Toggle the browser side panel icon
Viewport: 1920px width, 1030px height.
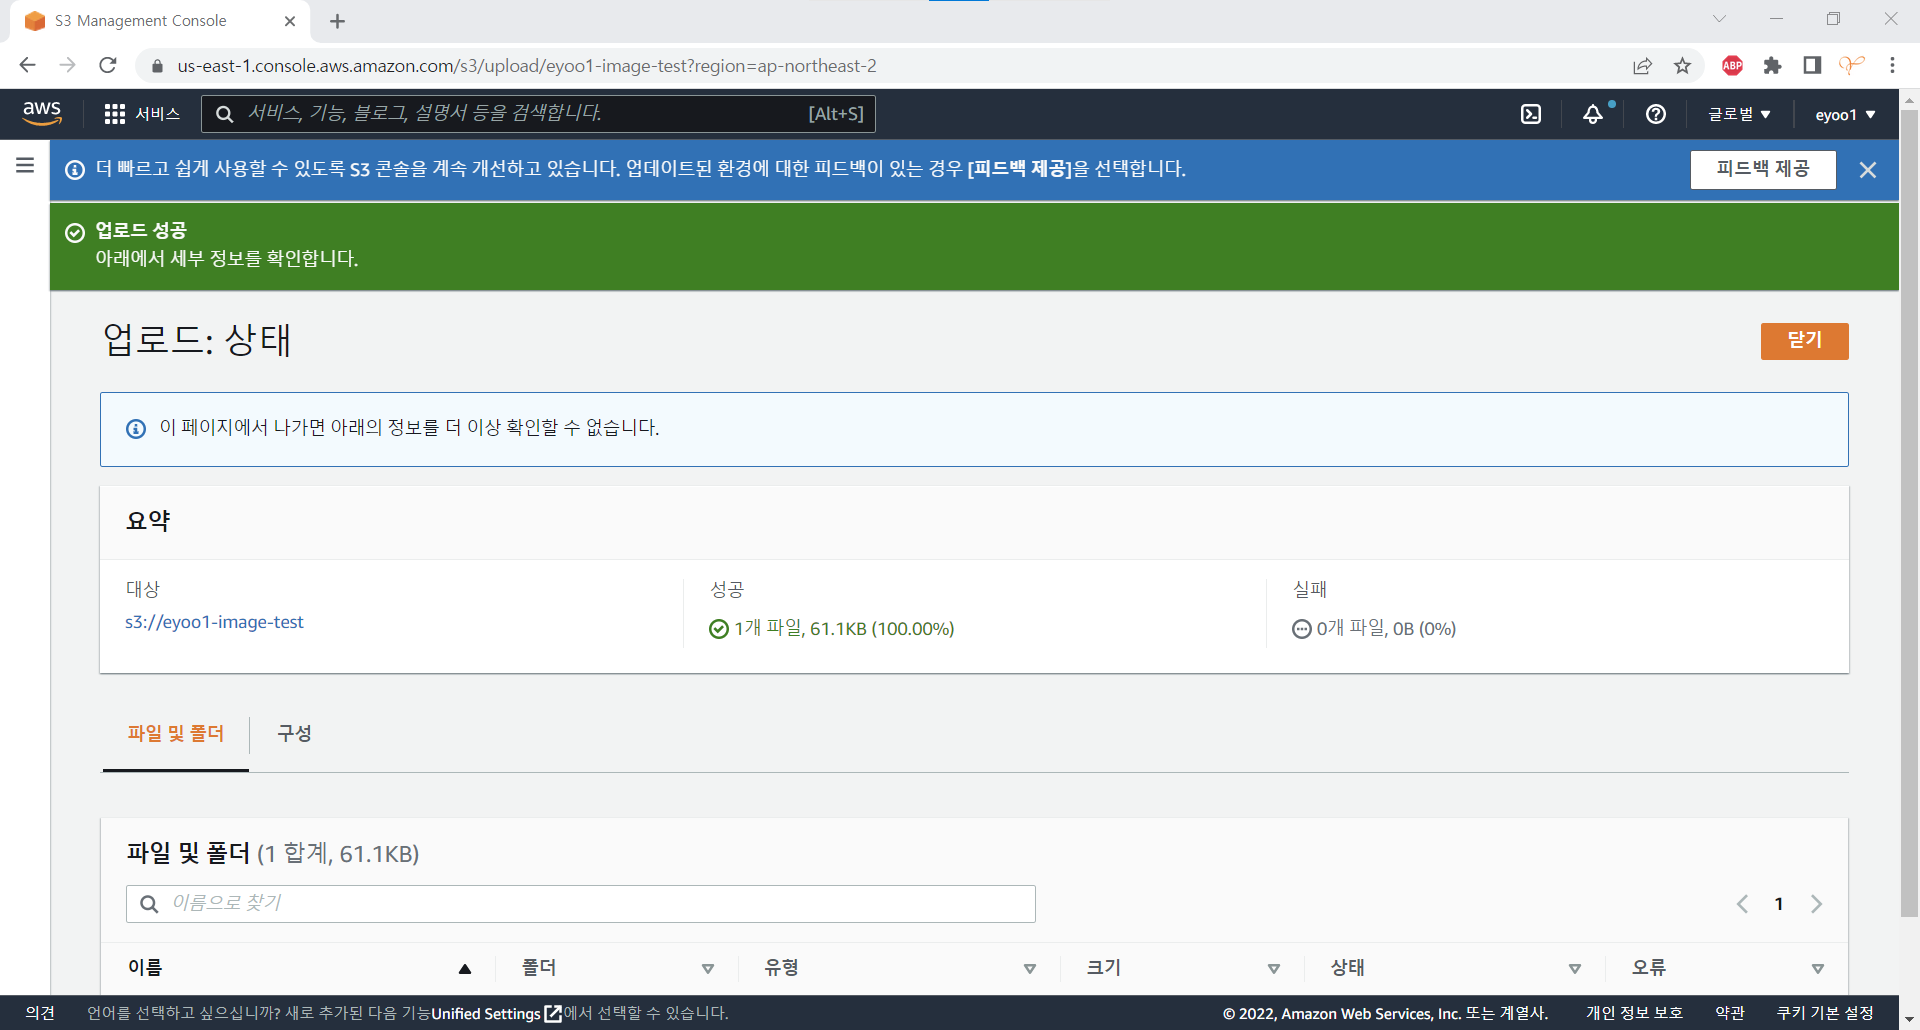[1812, 65]
